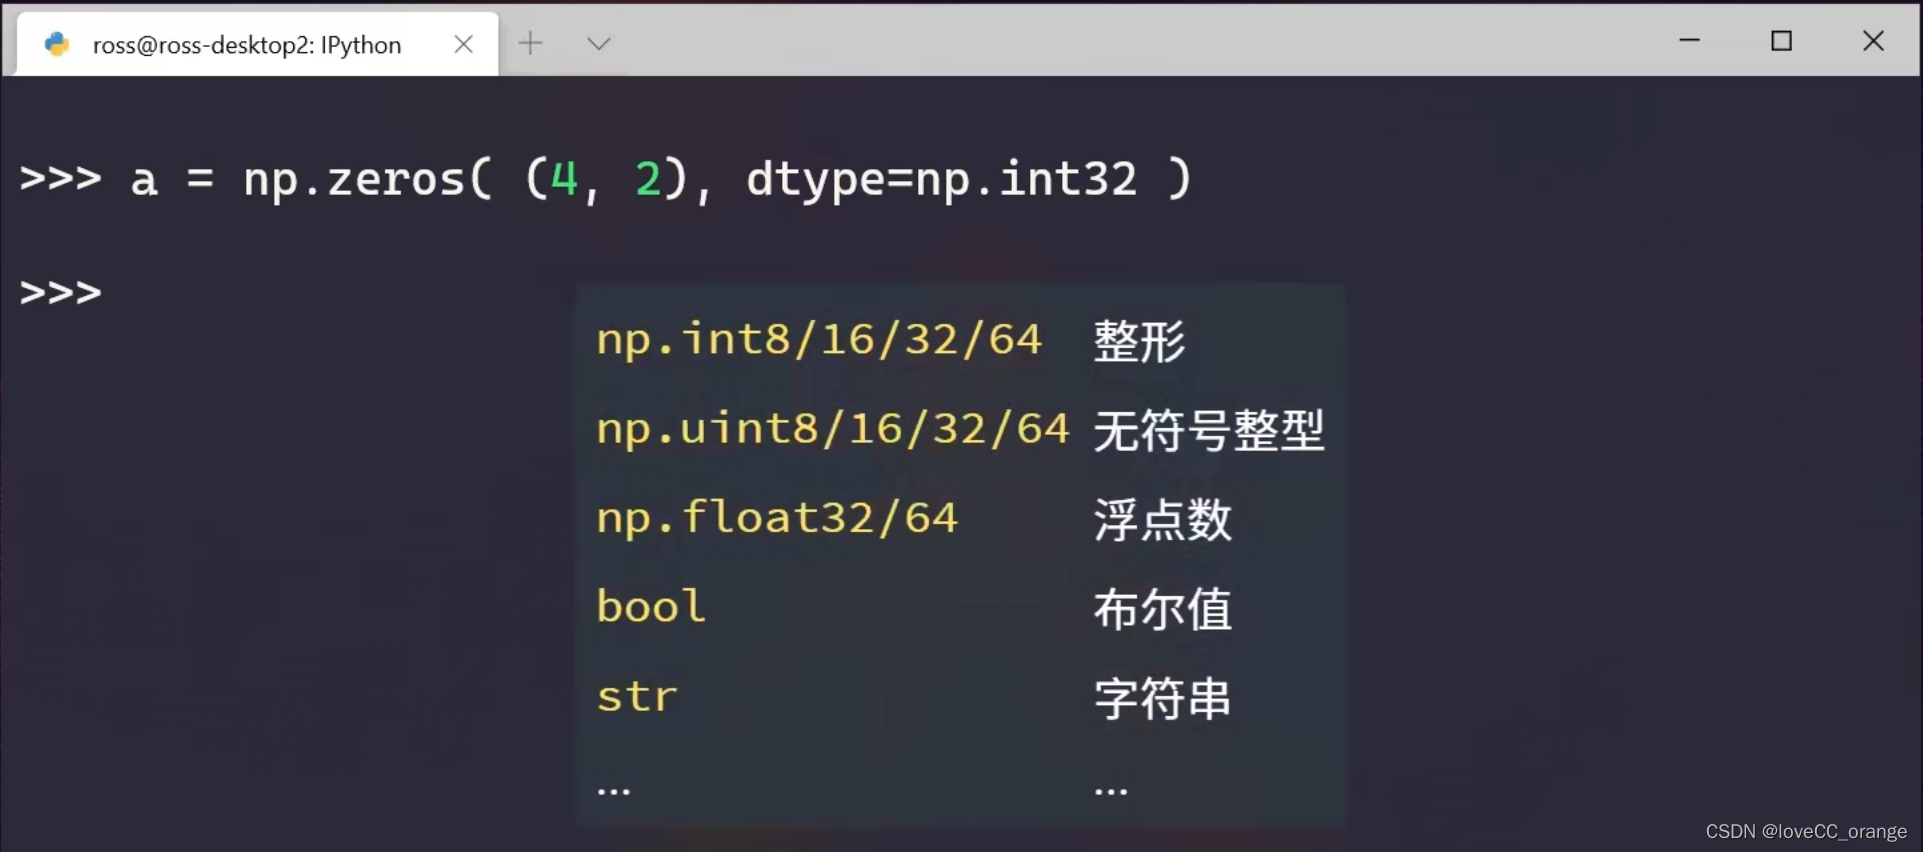Click the Python logo in the tab
Image resolution: width=1923 pixels, height=852 pixels.
click(57, 44)
